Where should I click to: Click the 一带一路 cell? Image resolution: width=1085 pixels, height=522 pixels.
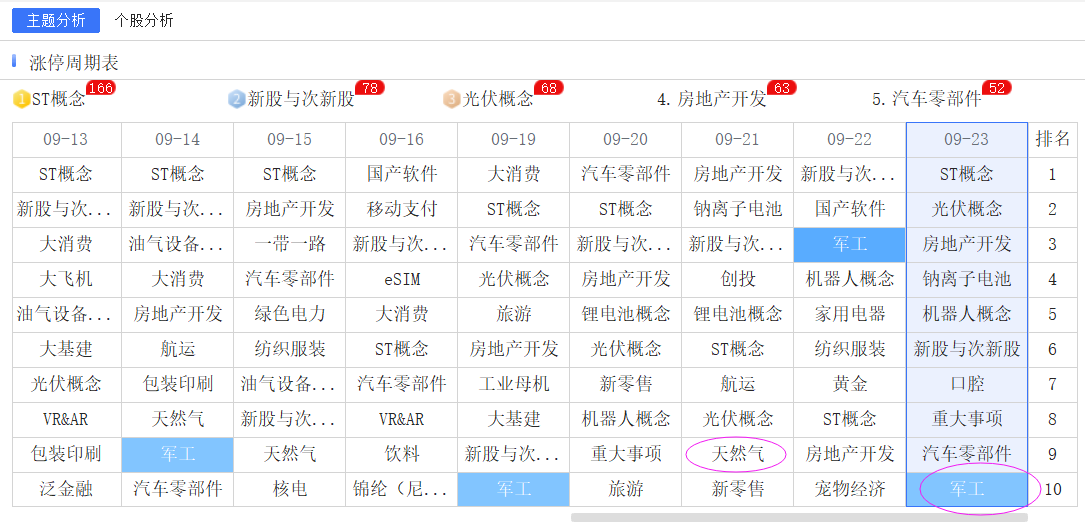pos(290,244)
